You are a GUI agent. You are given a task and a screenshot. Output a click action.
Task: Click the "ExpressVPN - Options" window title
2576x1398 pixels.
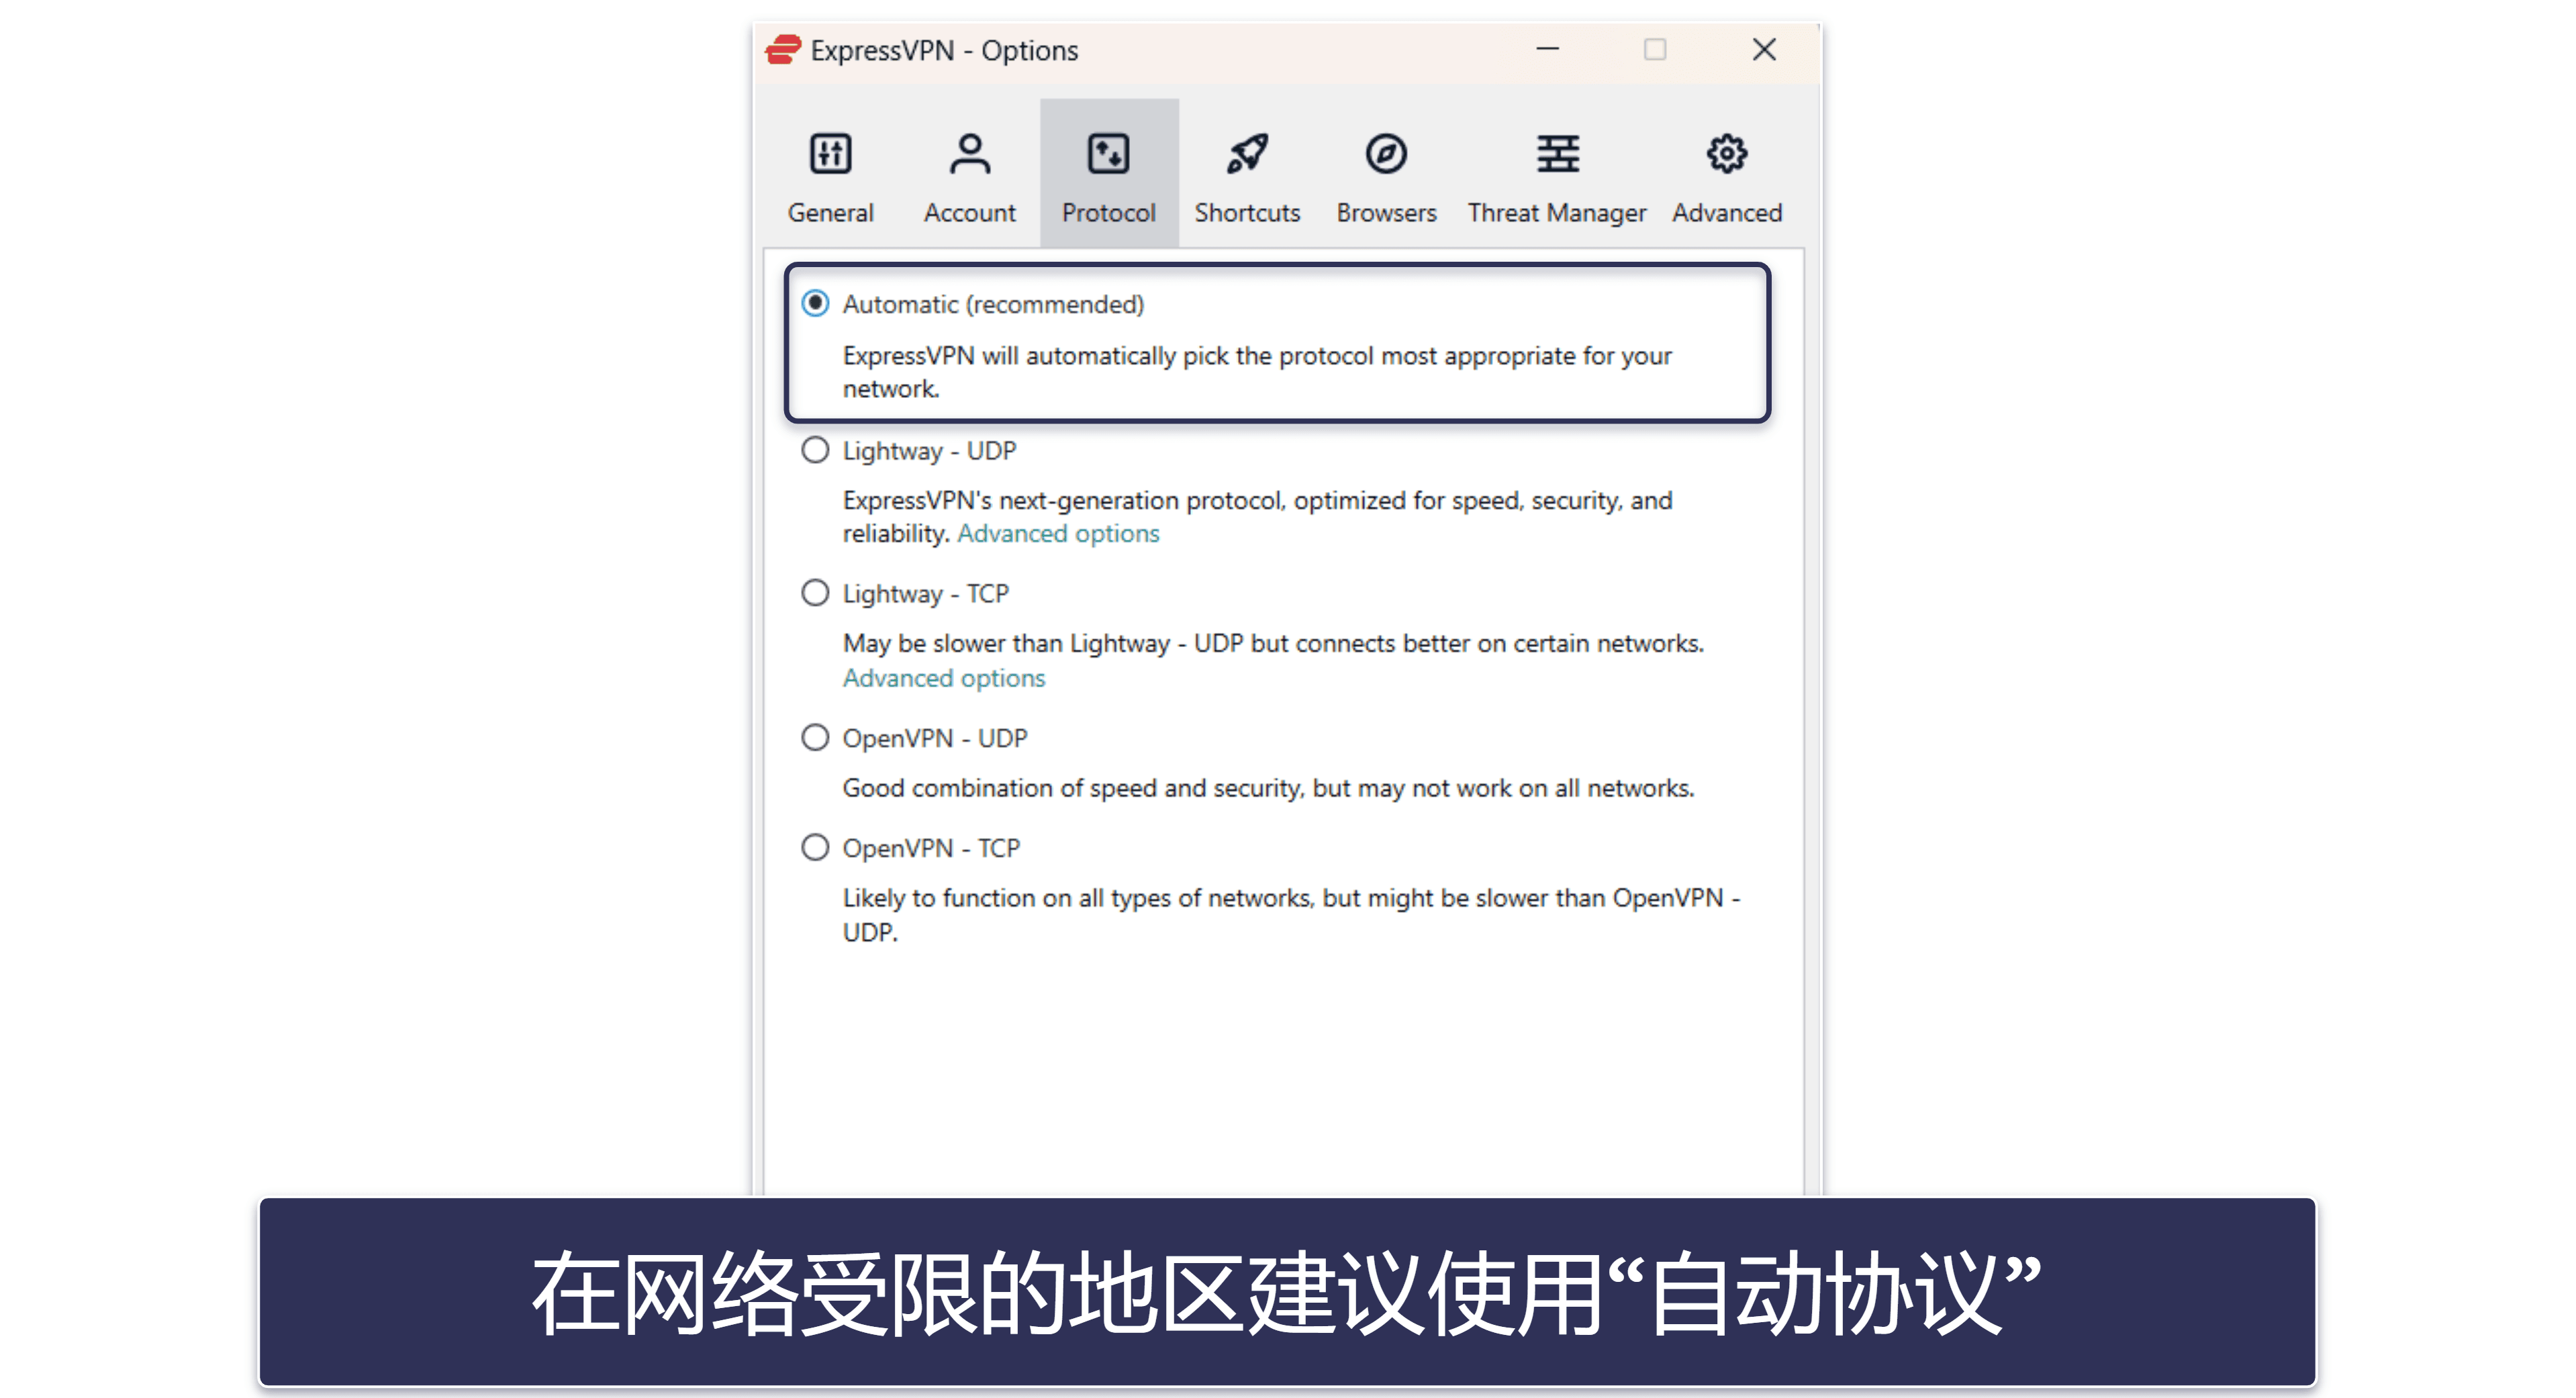944,50
